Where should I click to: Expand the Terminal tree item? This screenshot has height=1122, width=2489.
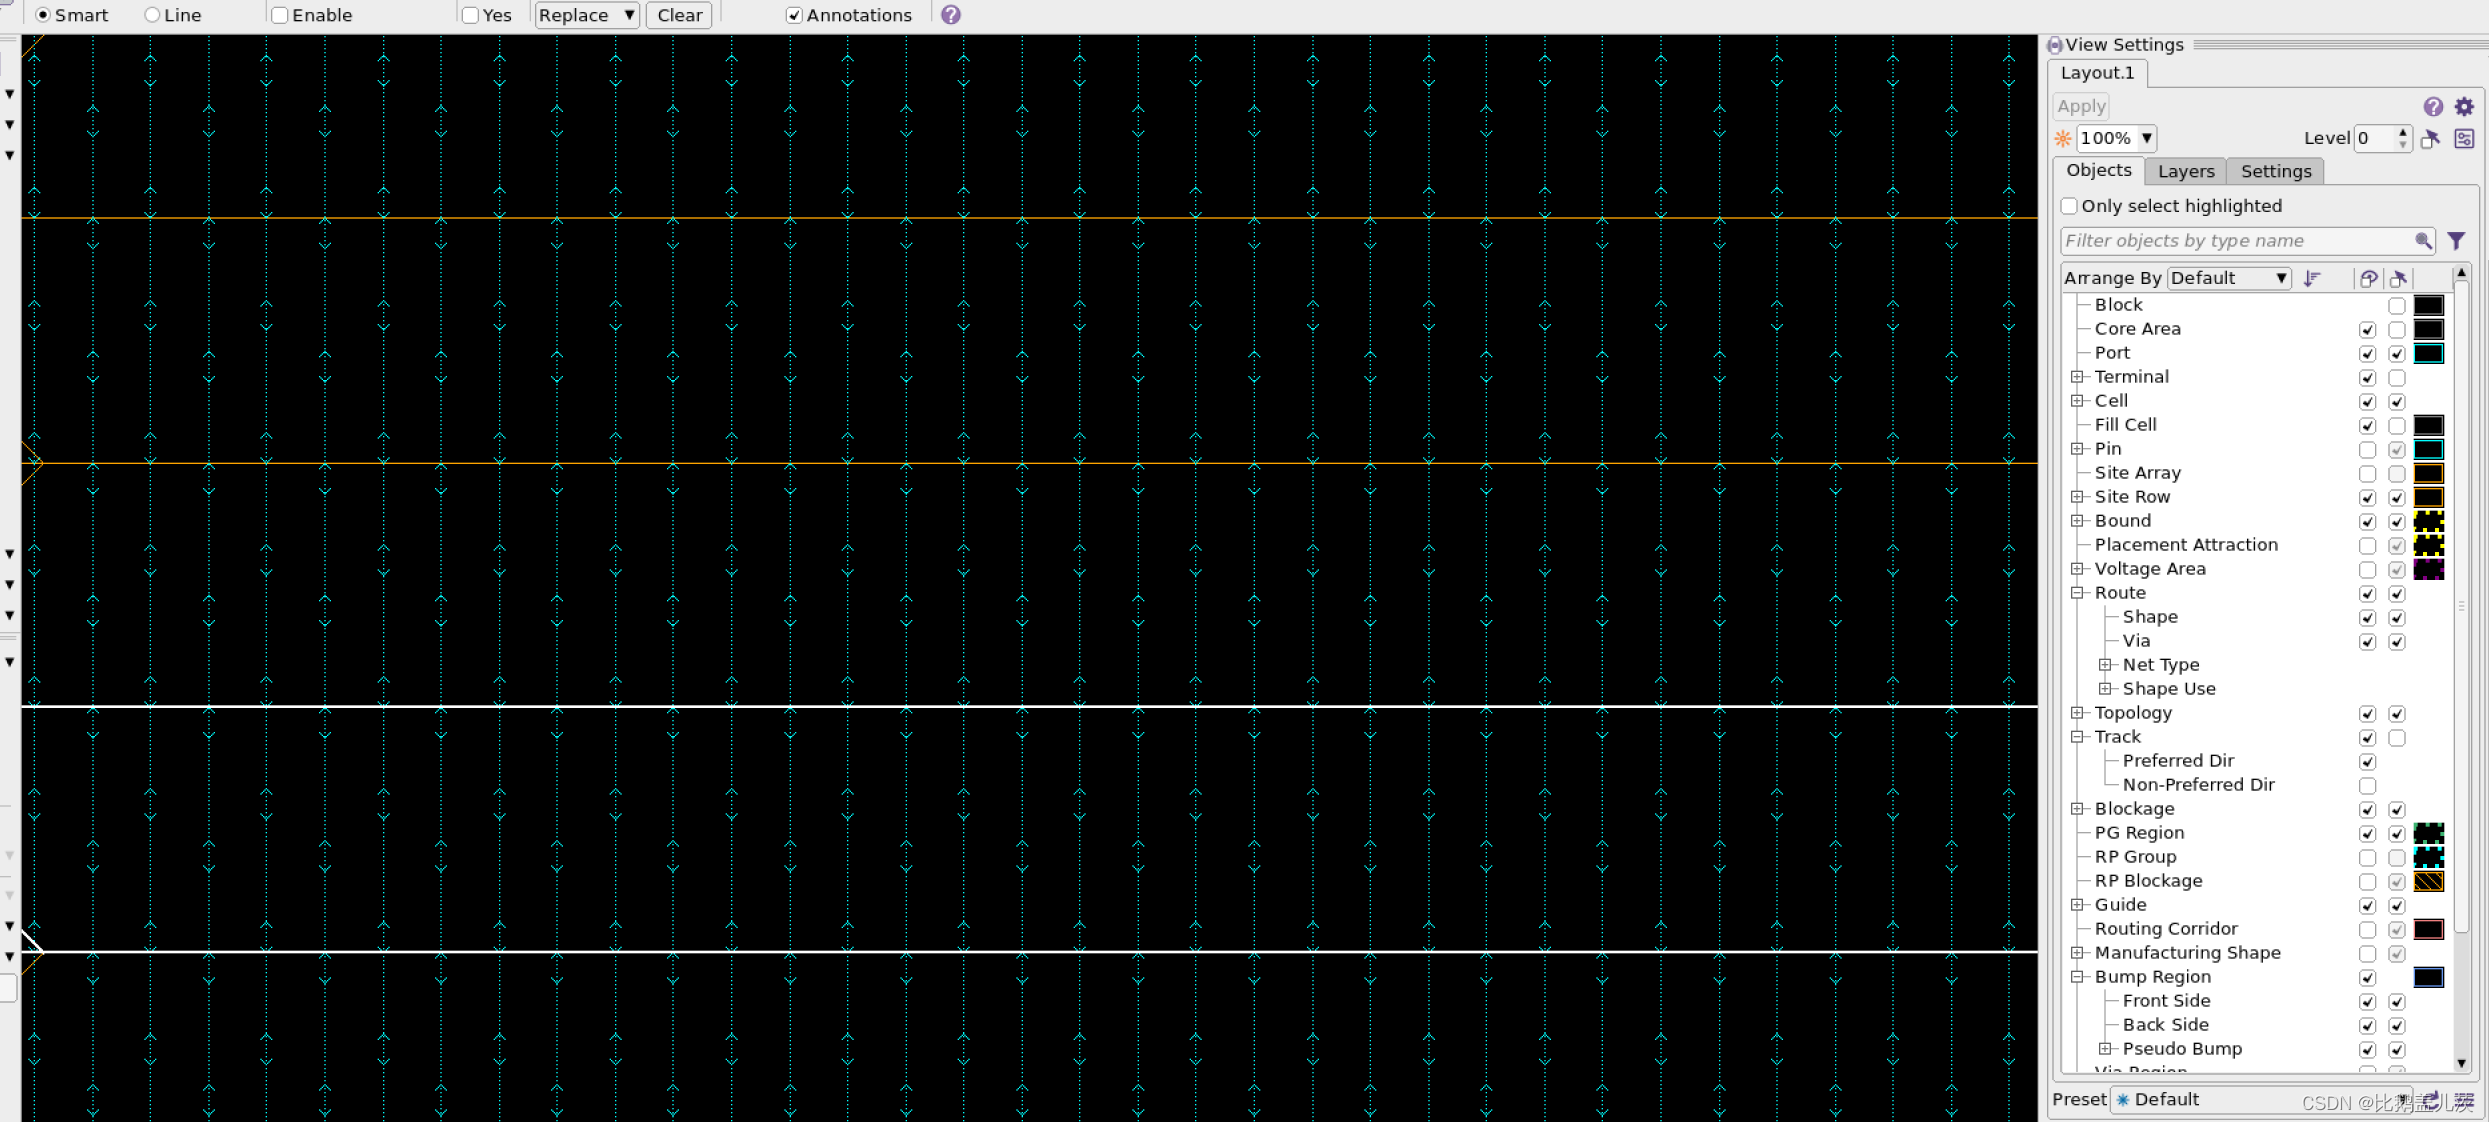click(2079, 377)
